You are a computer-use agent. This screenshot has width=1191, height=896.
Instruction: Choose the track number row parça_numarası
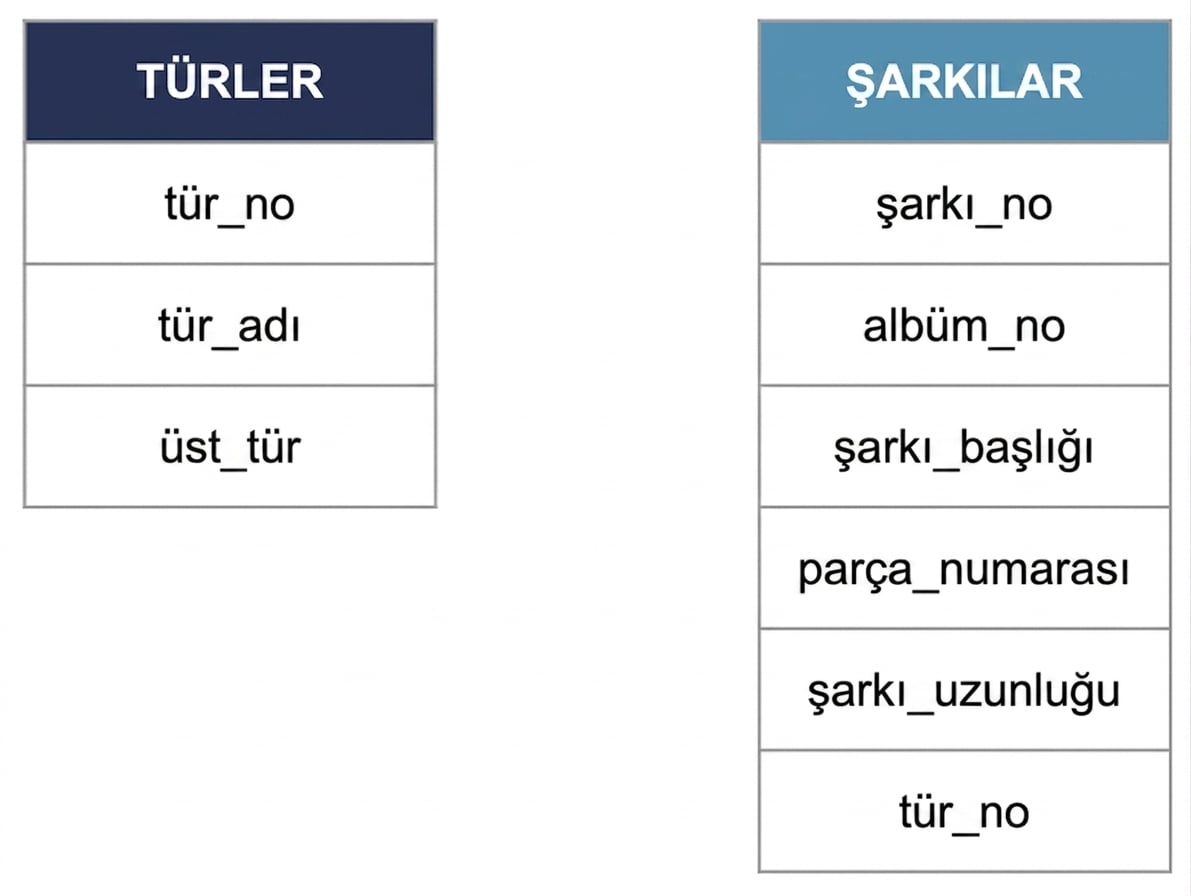pyautogui.click(x=965, y=568)
